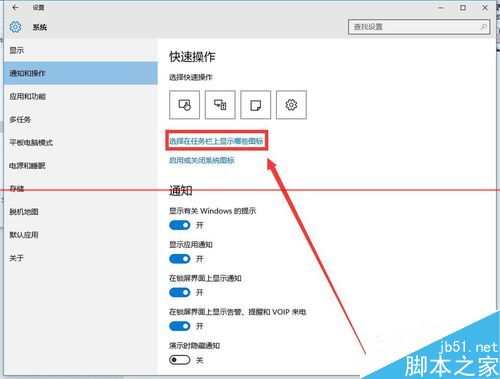Toggle 显示应用通知 switch

point(180,259)
